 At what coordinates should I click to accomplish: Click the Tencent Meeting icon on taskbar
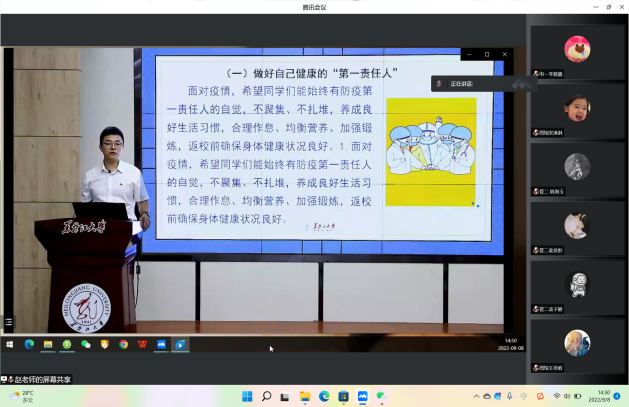[362, 396]
